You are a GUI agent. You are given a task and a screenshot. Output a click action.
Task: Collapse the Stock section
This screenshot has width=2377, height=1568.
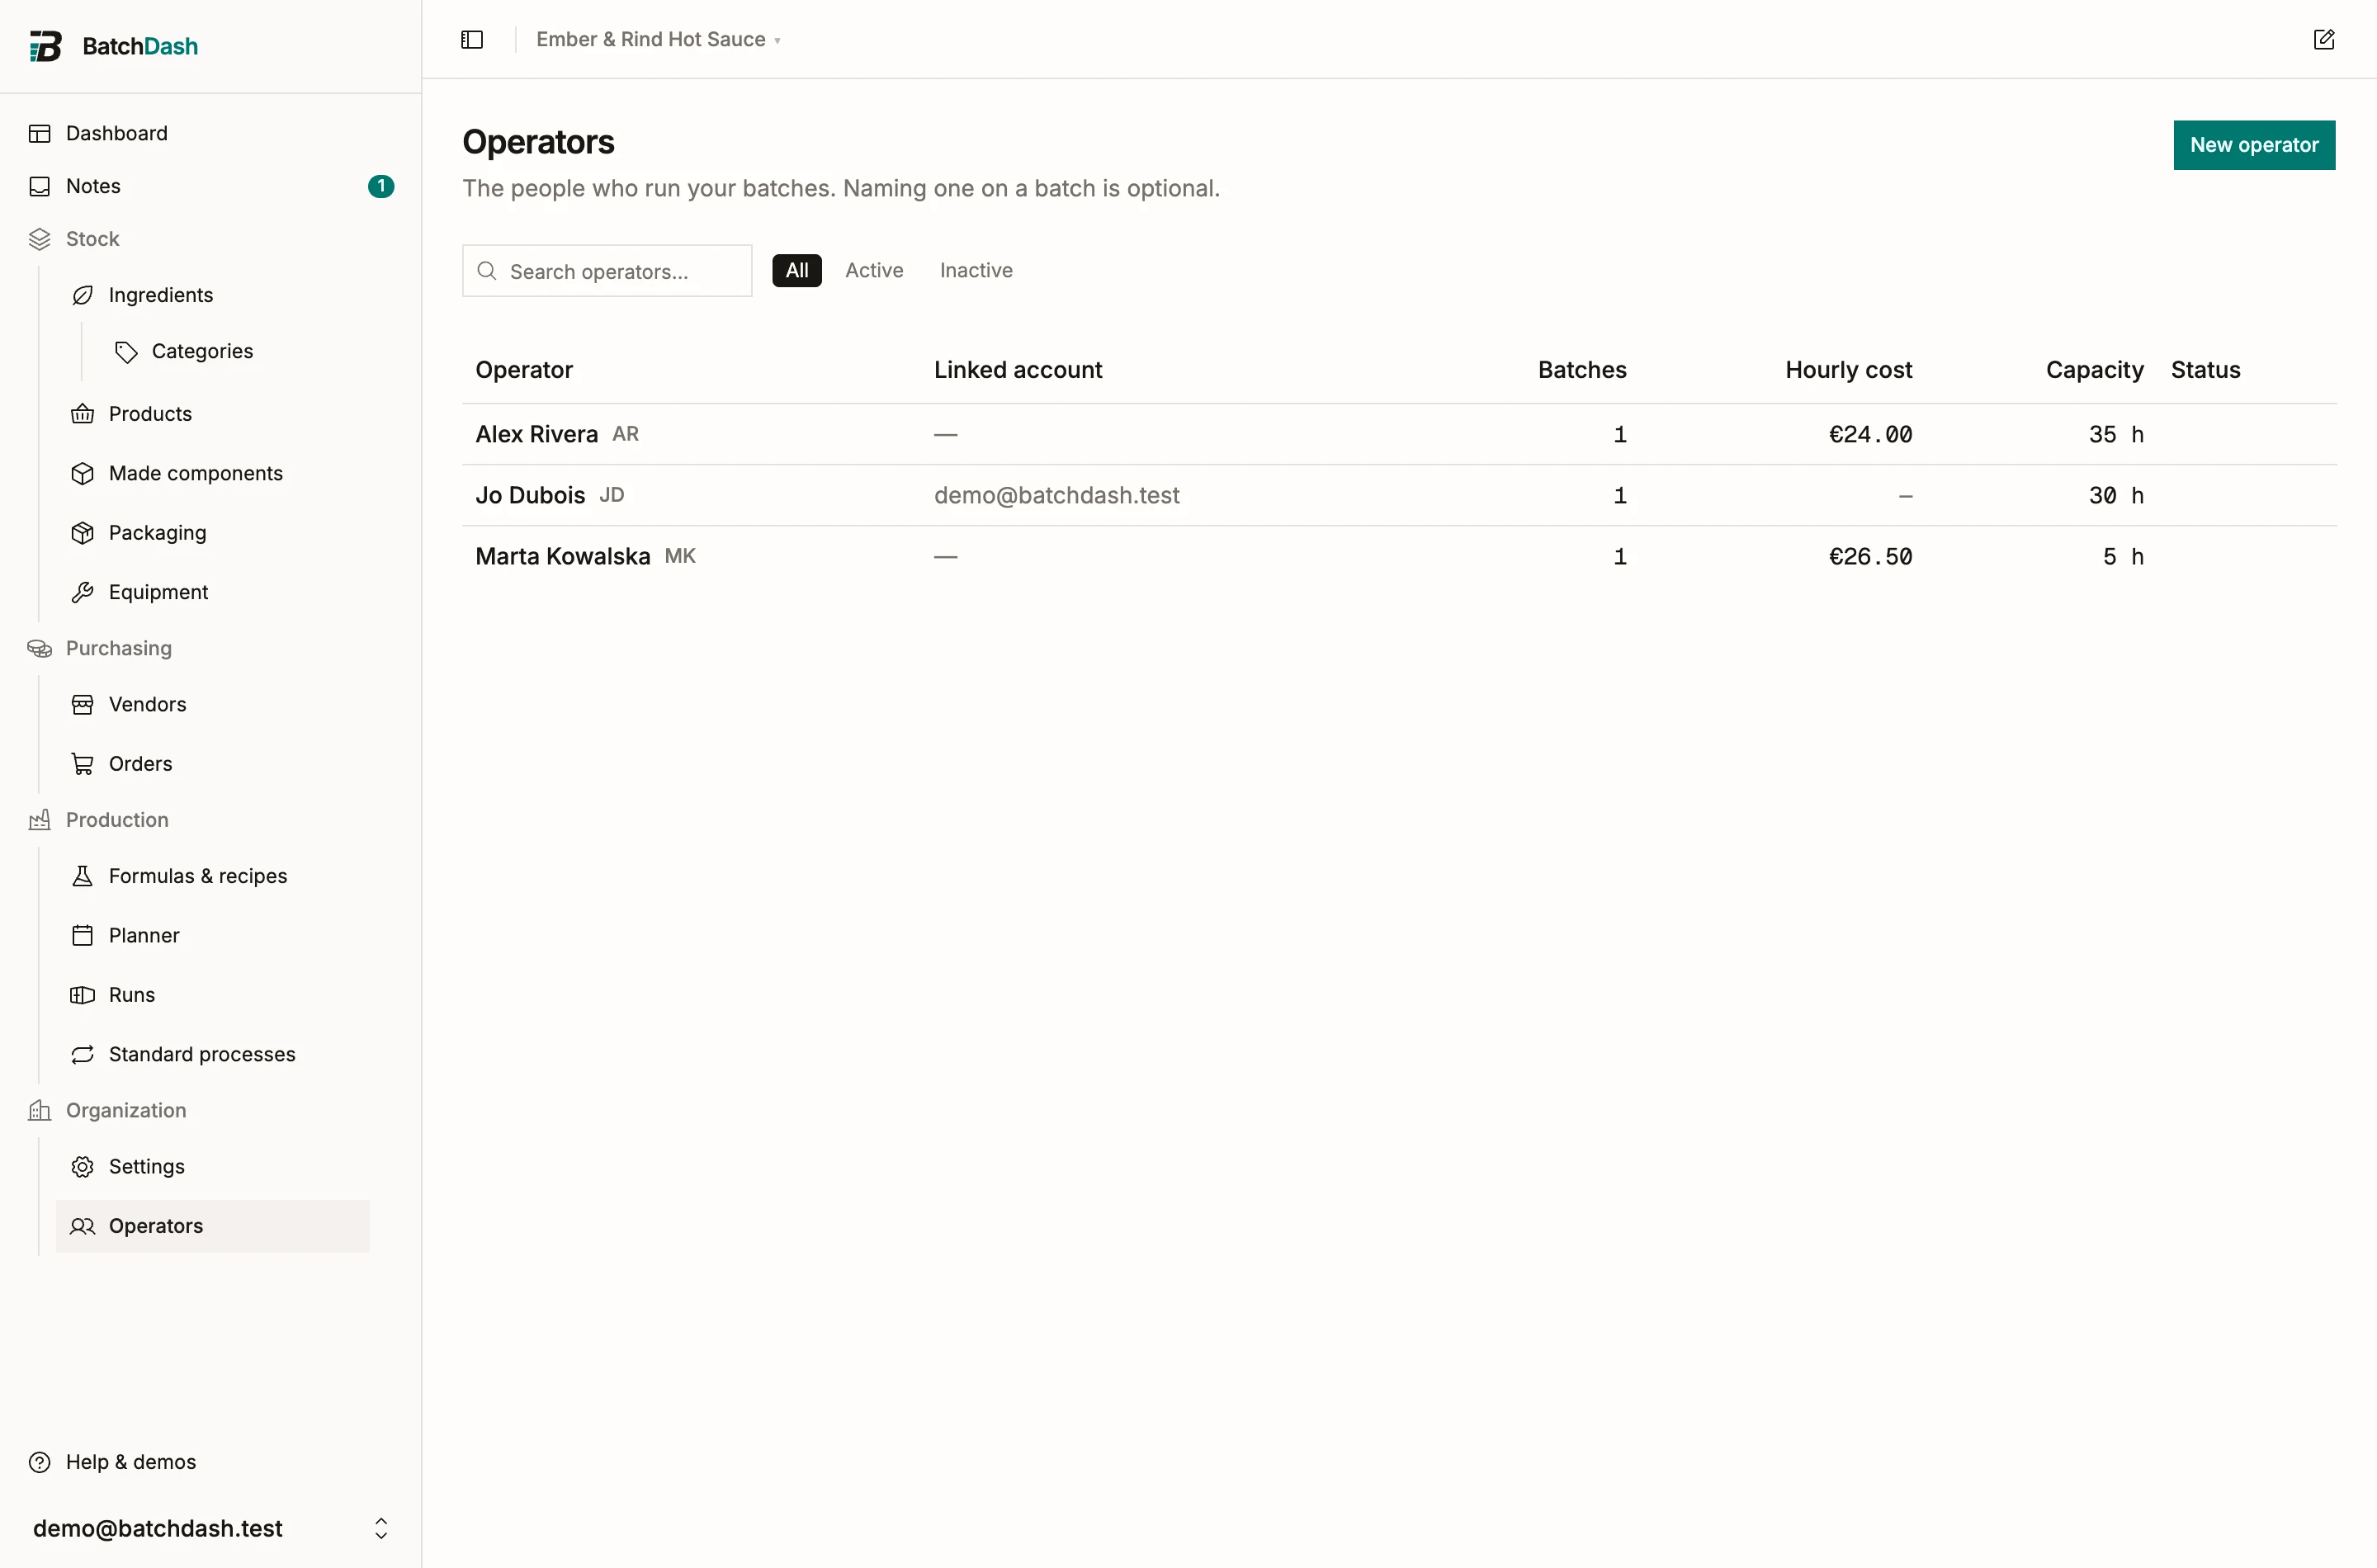[92, 239]
